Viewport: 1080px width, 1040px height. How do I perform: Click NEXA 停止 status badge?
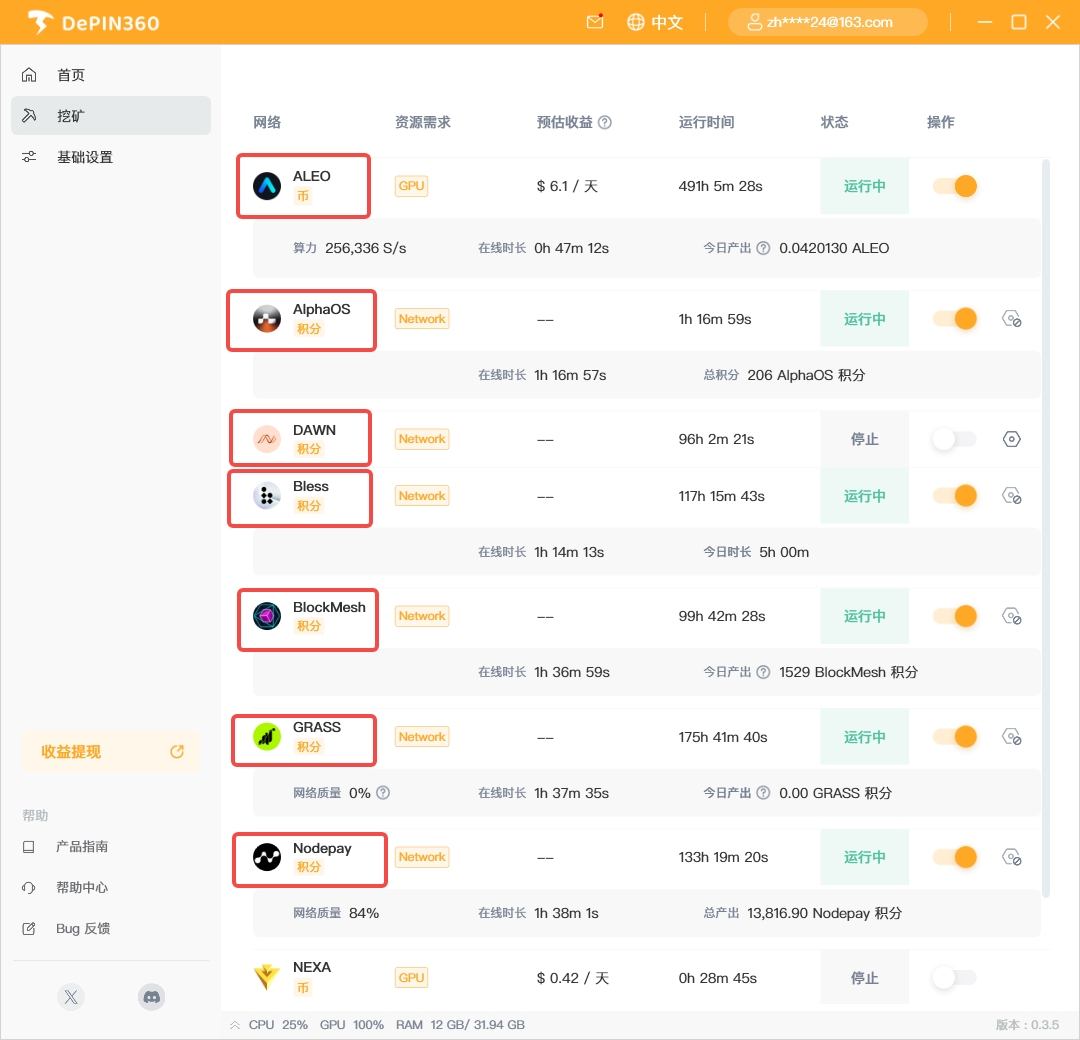(x=864, y=977)
